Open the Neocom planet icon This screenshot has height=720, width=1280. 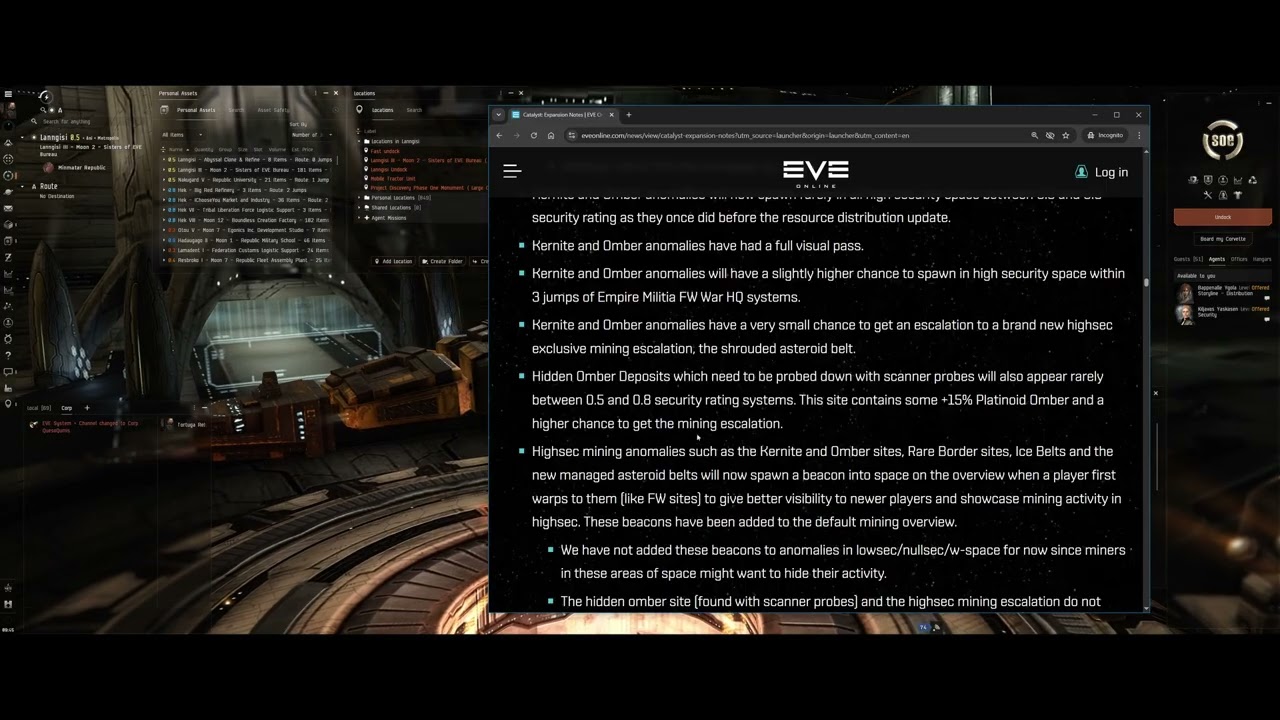(8, 192)
